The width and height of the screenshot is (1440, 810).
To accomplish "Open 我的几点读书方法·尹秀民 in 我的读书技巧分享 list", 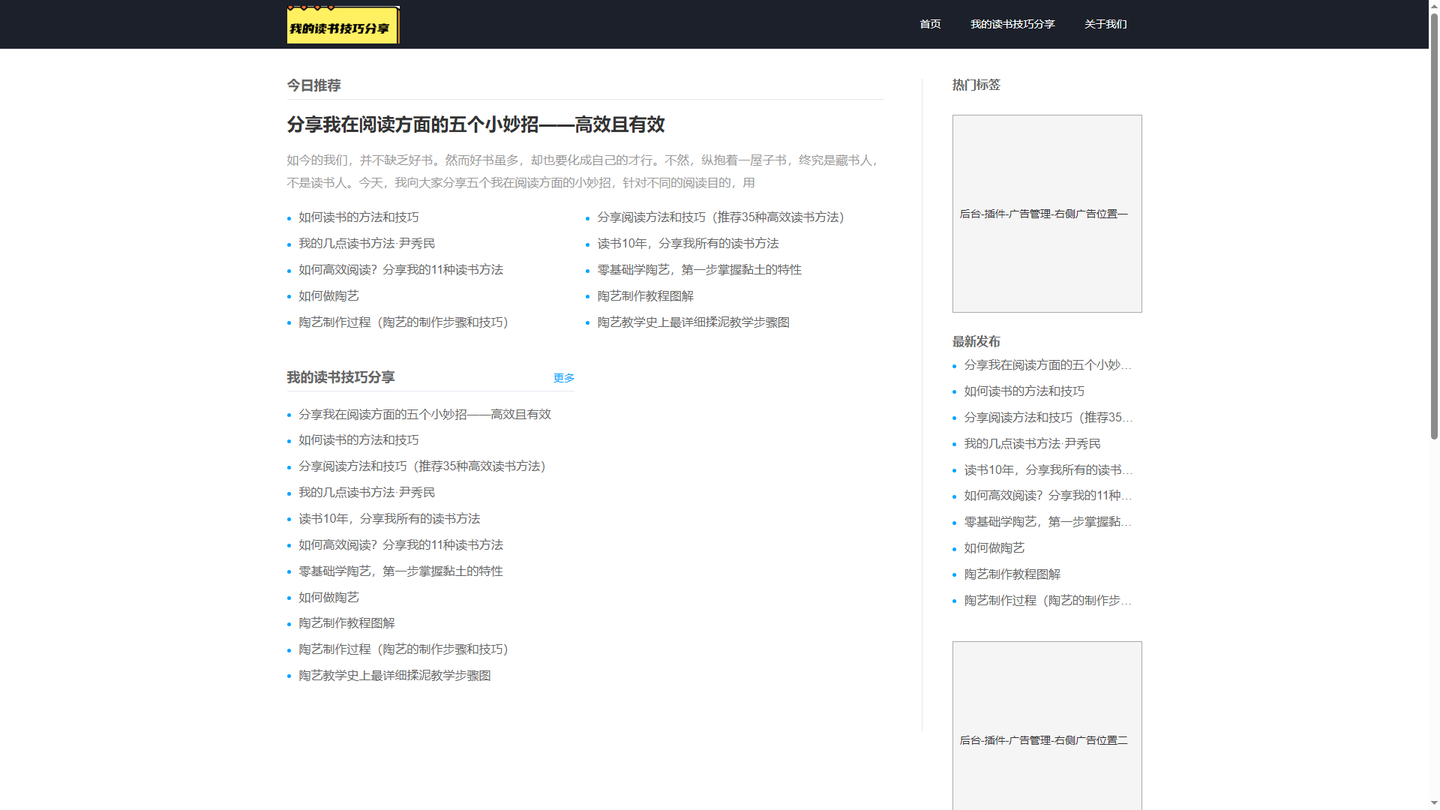I will point(366,492).
